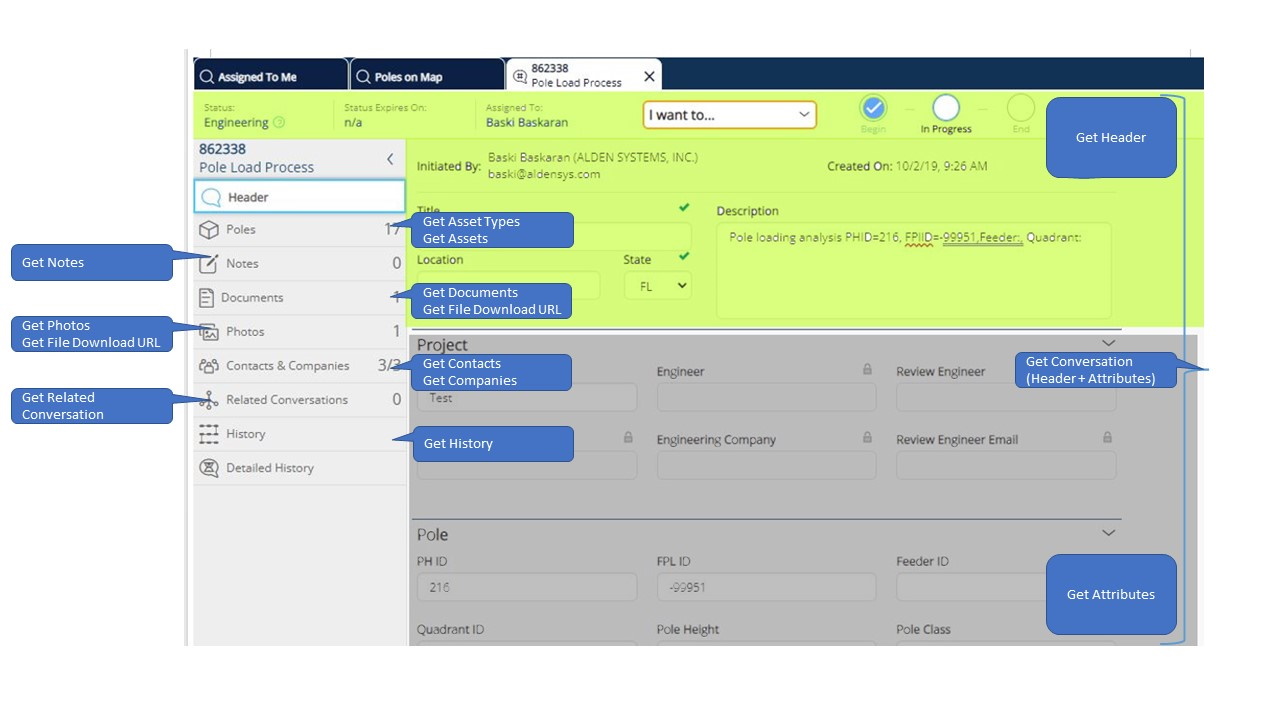Click the Project field containing "Test"
Viewport: 1280px width, 720px height.
tap(527, 397)
